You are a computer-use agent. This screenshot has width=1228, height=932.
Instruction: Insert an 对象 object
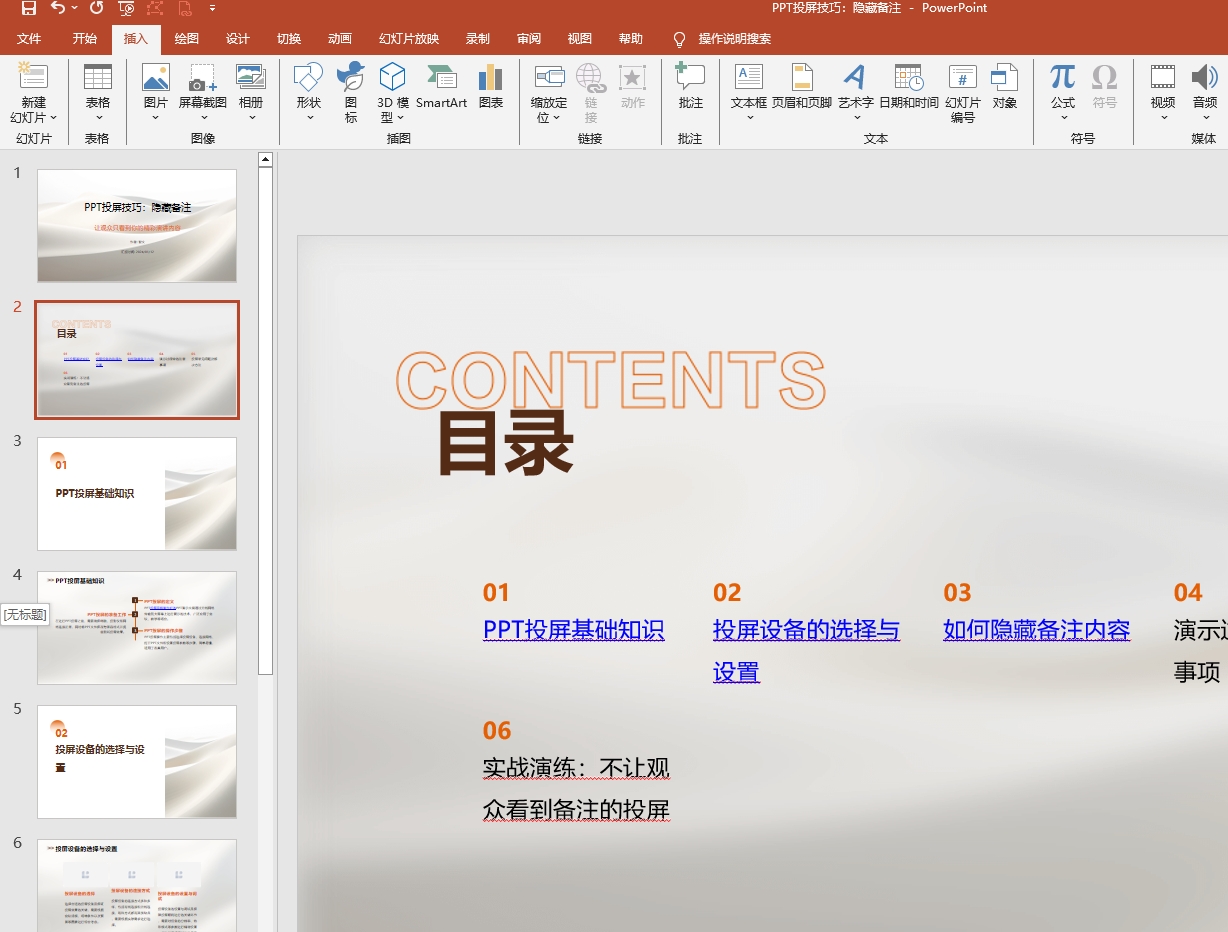[x=1005, y=86]
